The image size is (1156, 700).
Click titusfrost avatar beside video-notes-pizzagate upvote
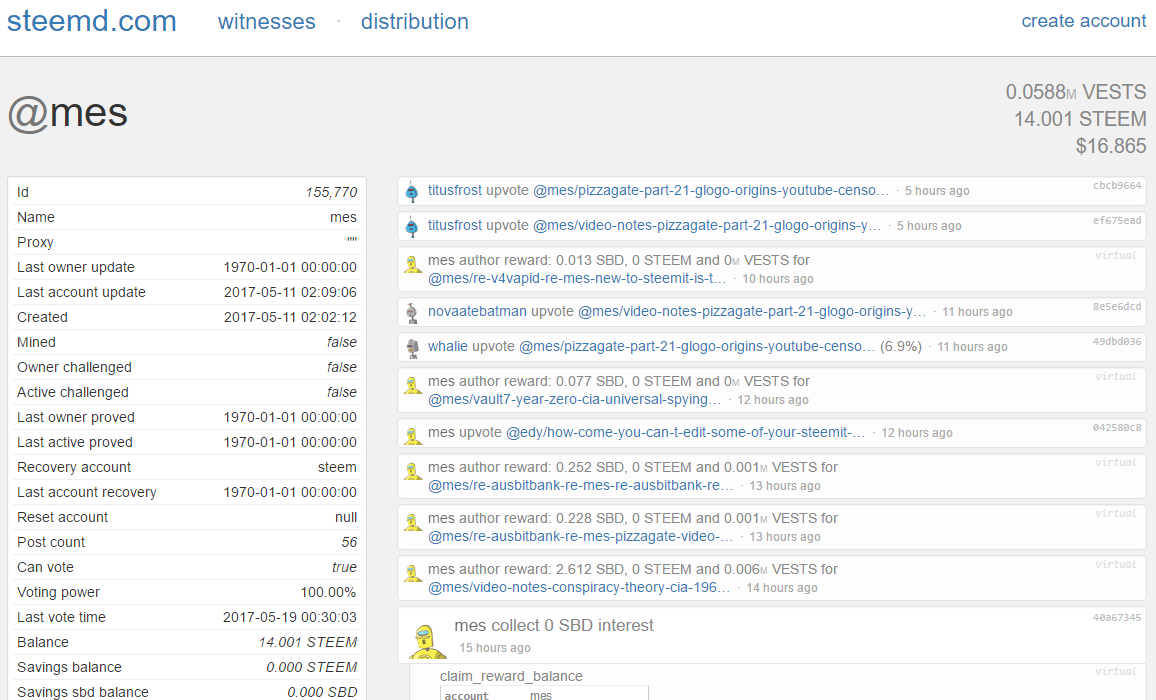pos(412,226)
